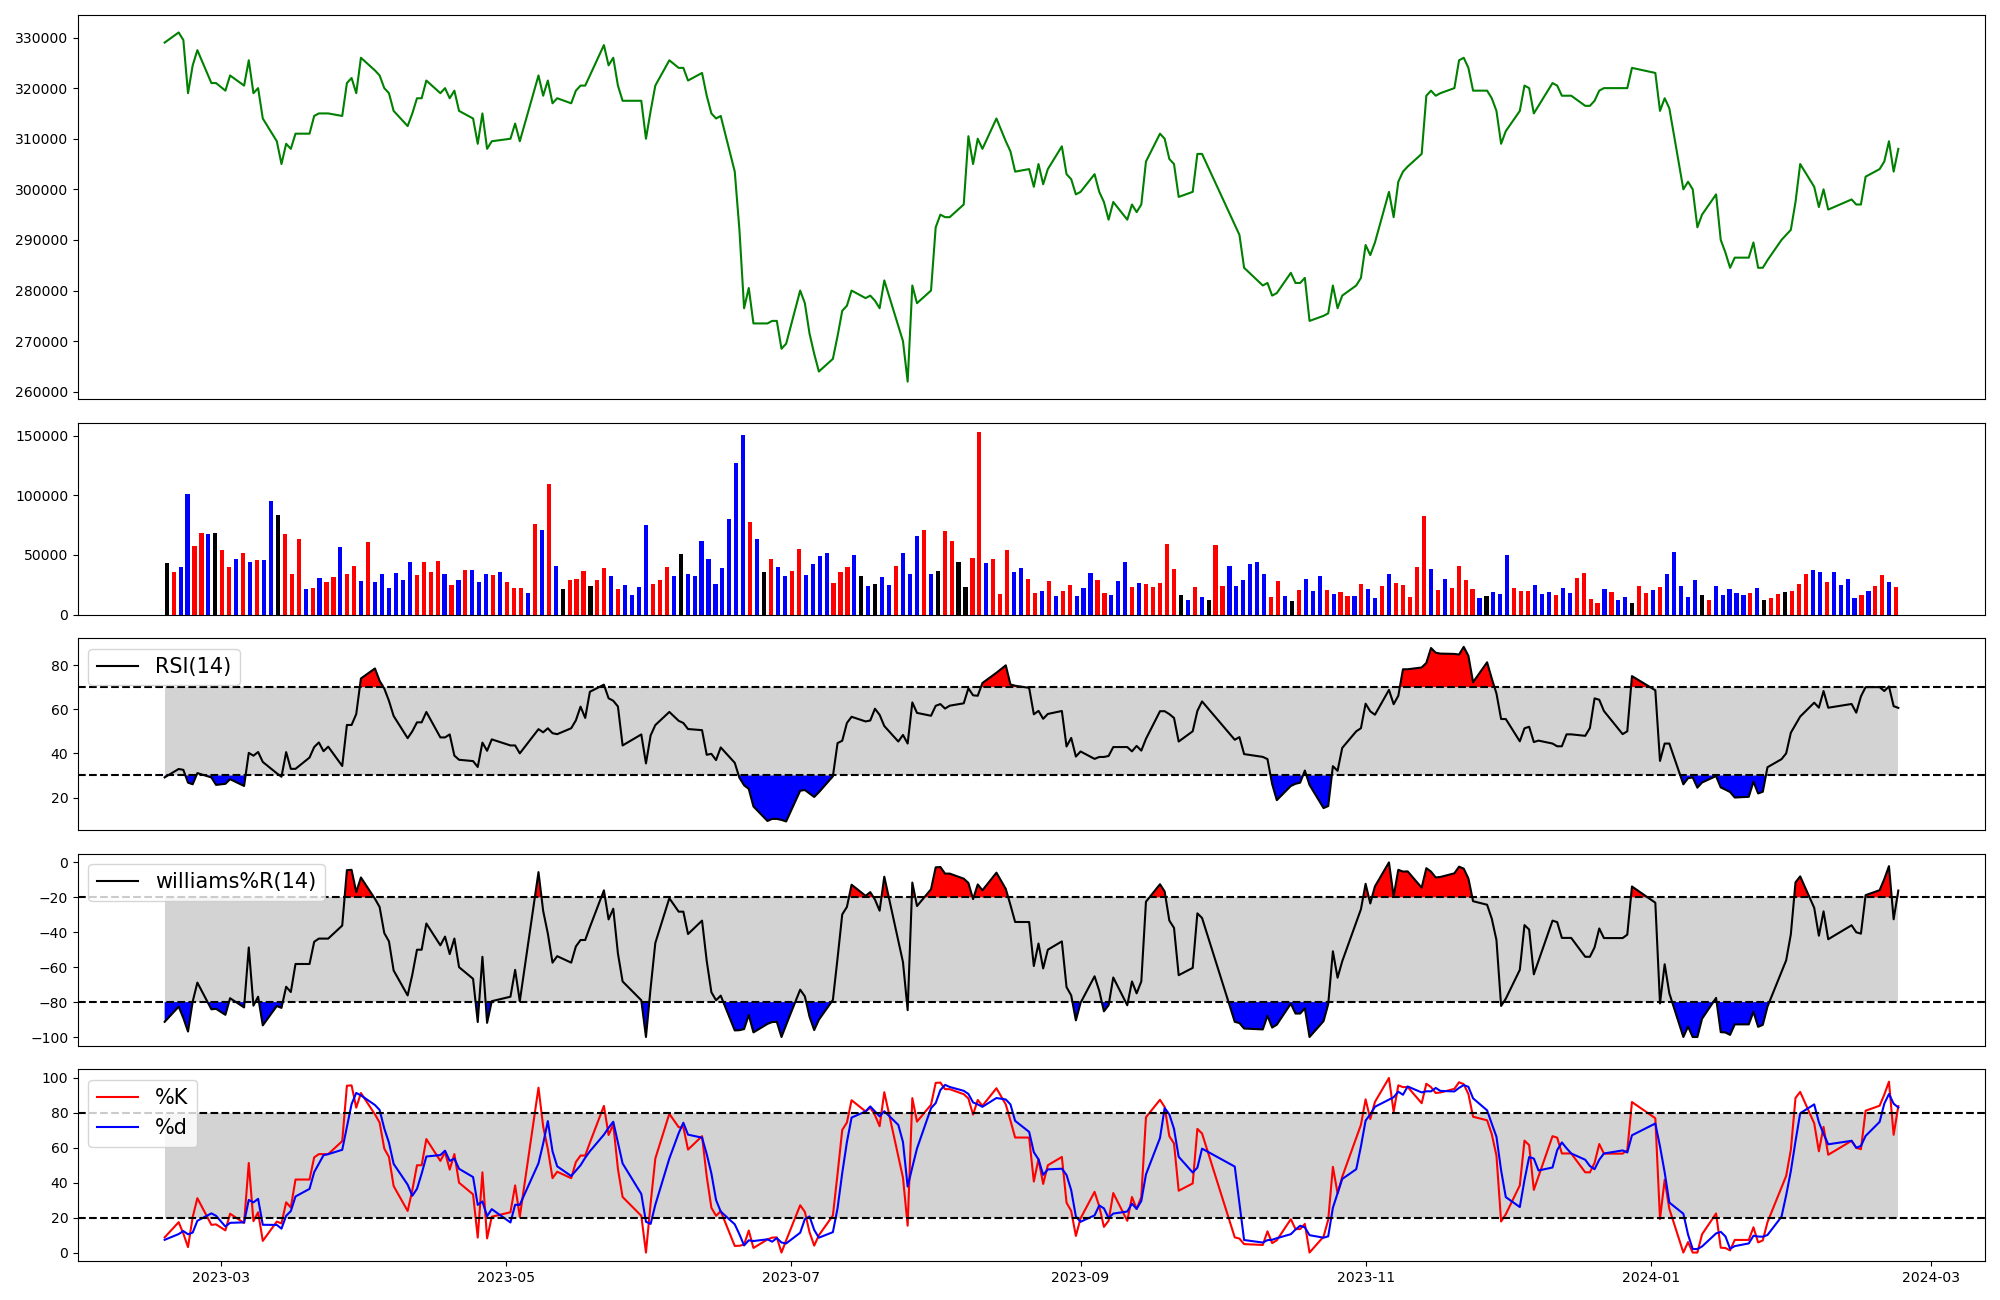The image size is (2000, 1300).
Task: Click the -100 tick on Williams axis
Action: 50,1038
